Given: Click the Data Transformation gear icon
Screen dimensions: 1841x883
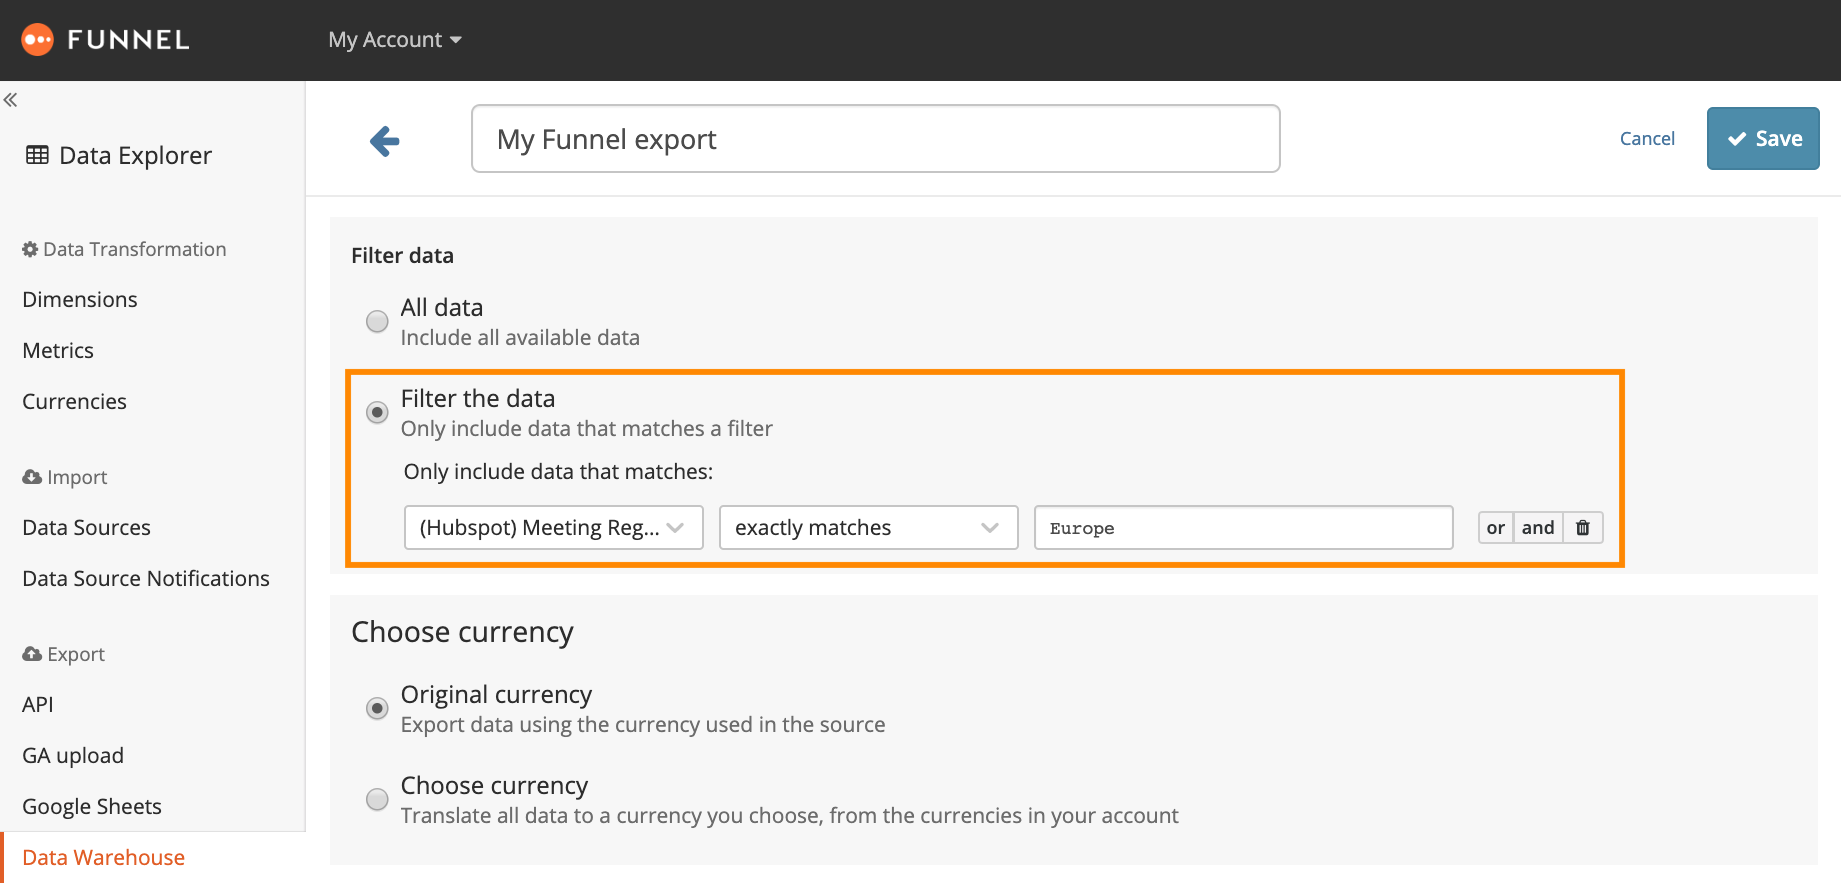Looking at the screenshot, I should click(x=30, y=249).
